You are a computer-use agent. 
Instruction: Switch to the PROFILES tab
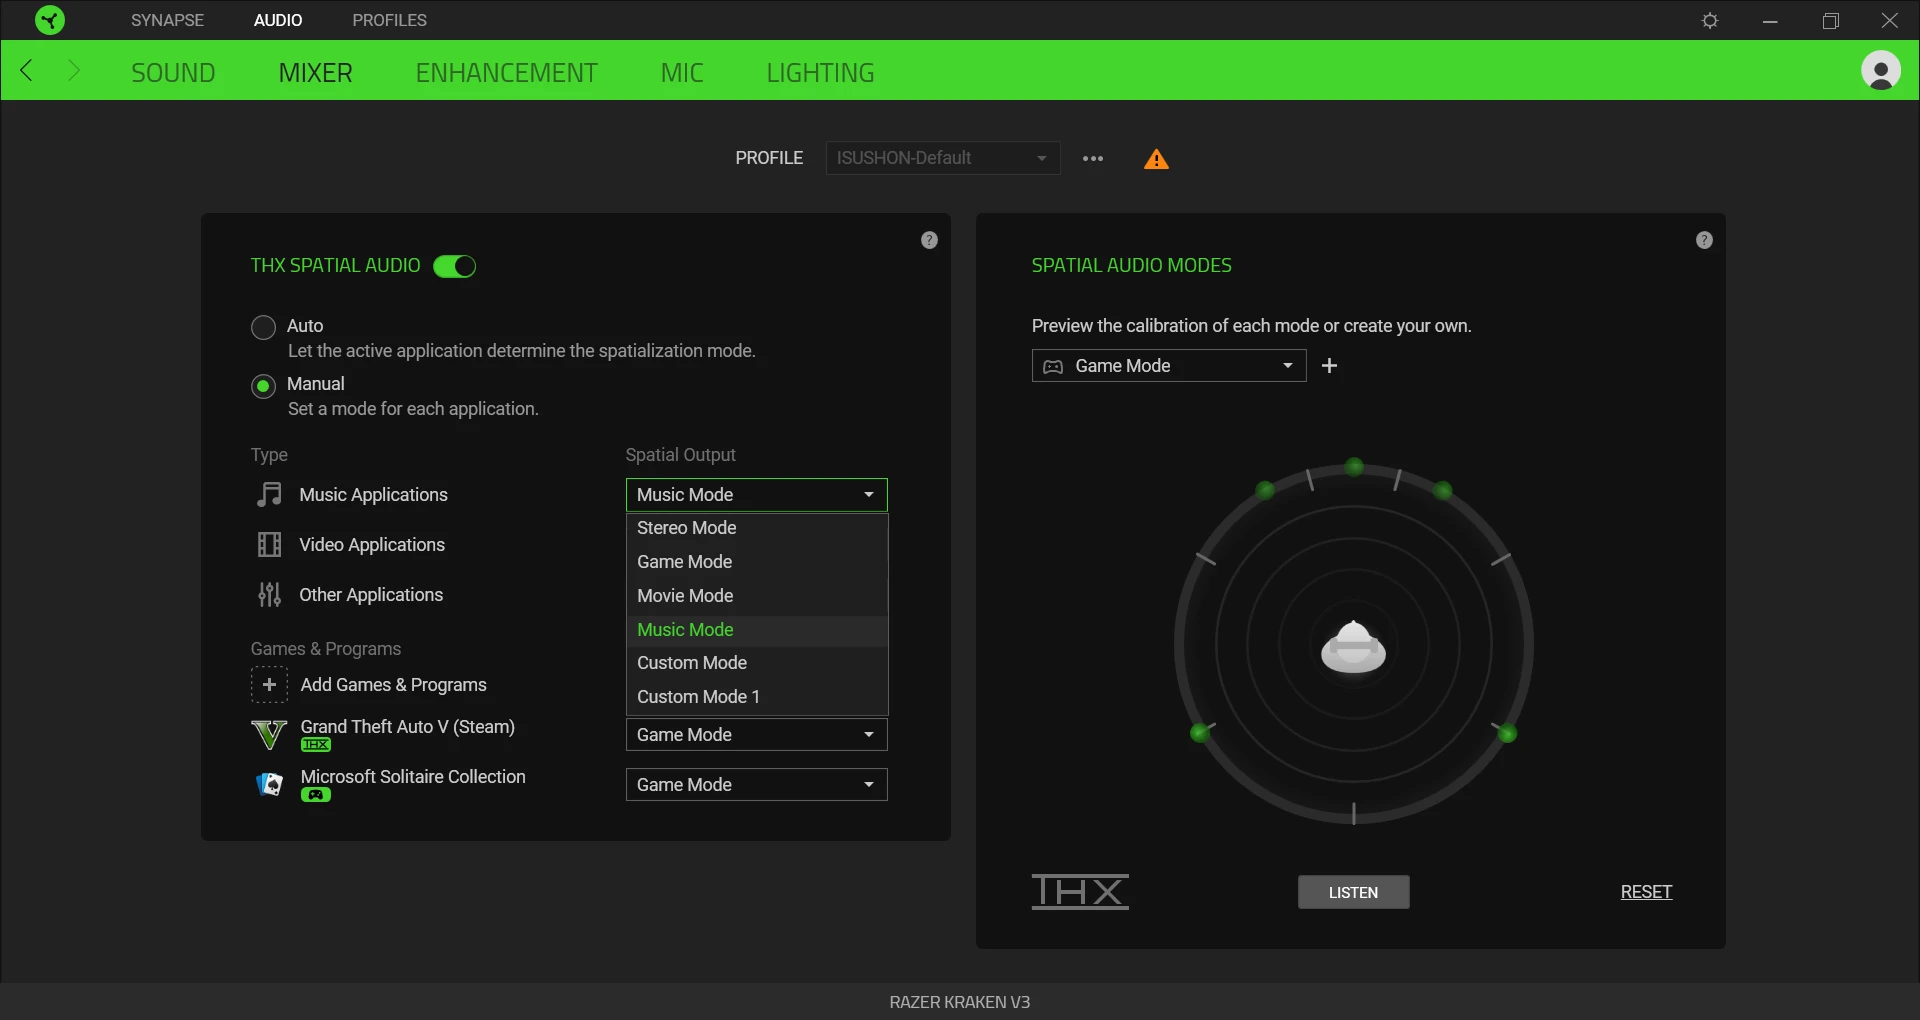pyautogui.click(x=389, y=20)
